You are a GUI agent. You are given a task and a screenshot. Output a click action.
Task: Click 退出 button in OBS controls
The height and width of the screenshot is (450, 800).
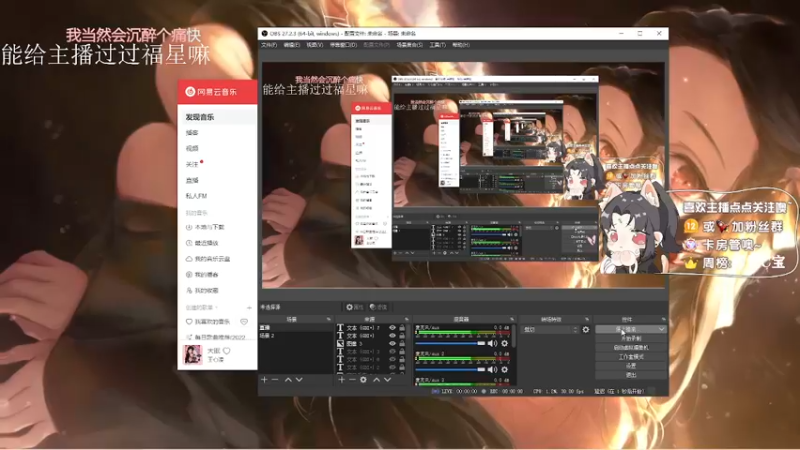click(631, 375)
